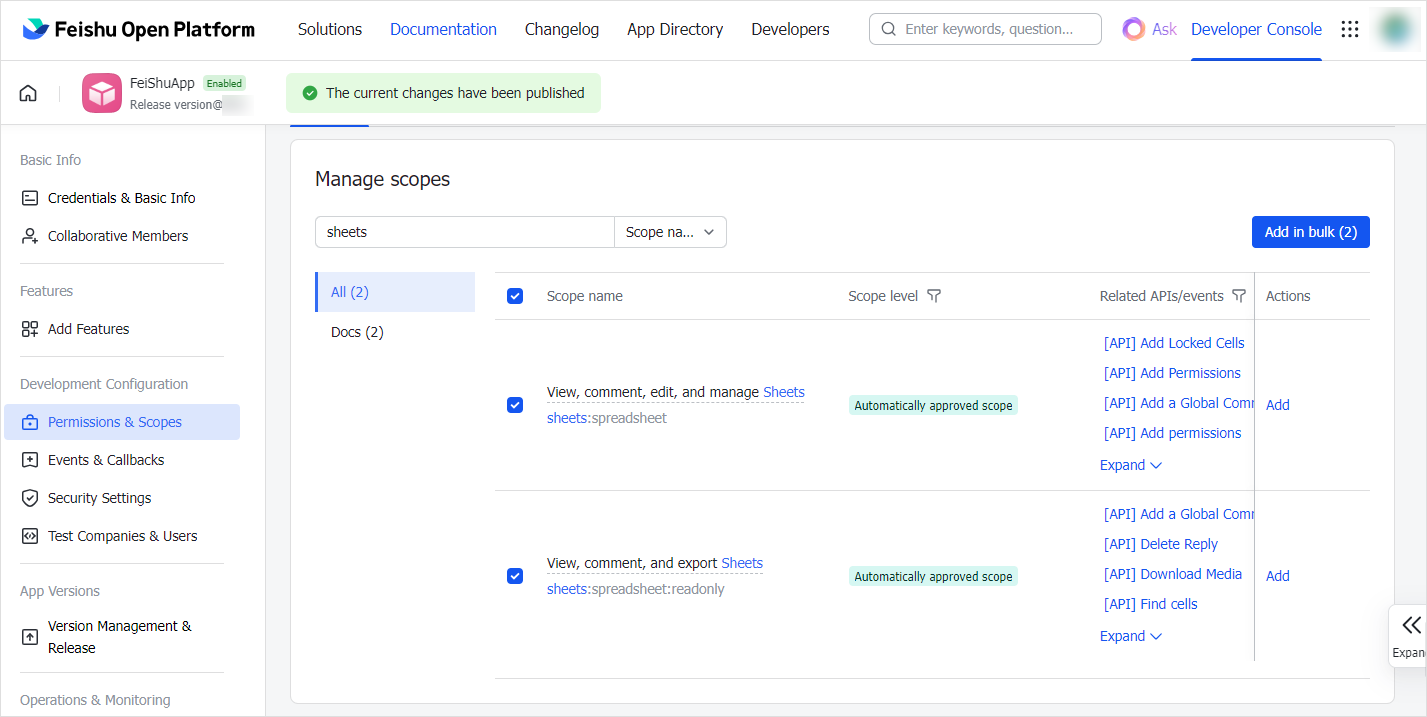The image size is (1427, 717).
Task: Open the lowercase [API] Add permissions link
Action: [x=1172, y=433]
